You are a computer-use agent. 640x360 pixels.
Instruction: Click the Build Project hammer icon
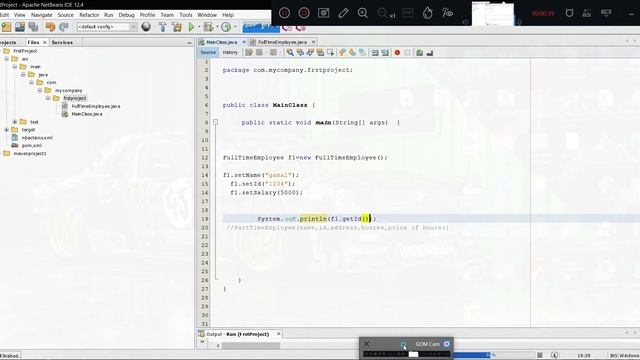coord(163,27)
